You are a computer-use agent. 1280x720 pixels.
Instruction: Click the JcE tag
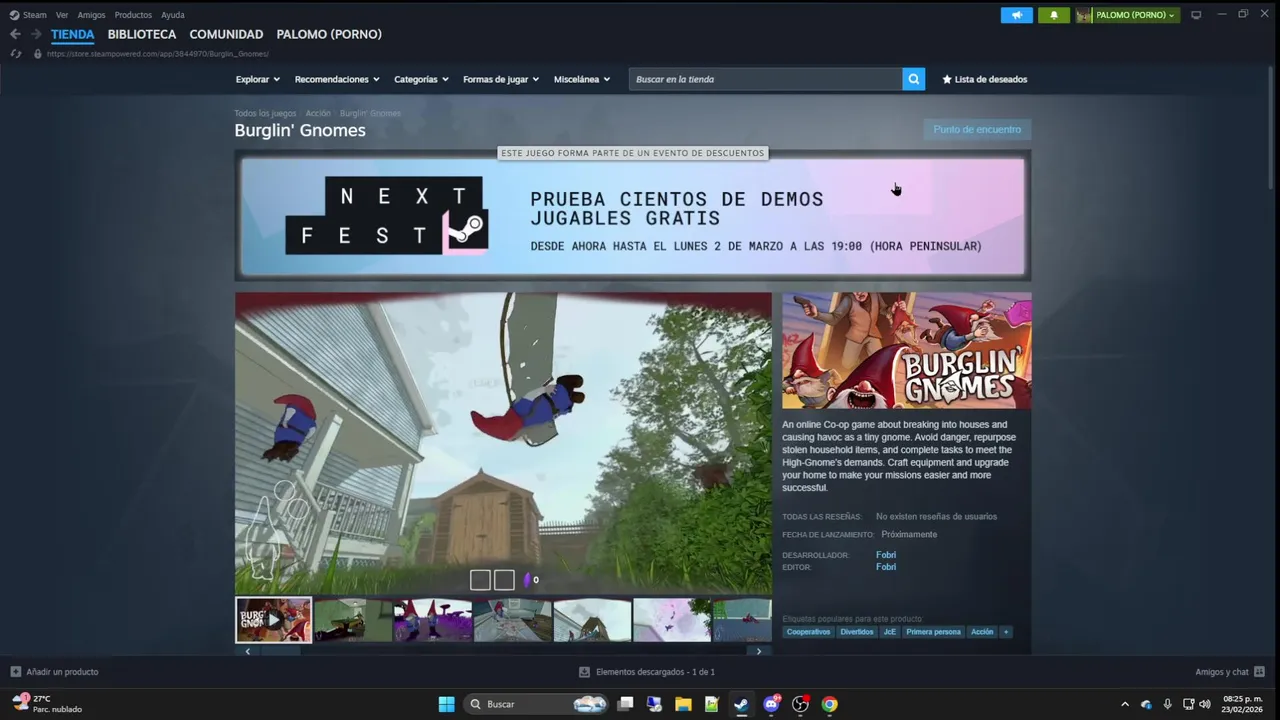pyautogui.click(x=890, y=632)
